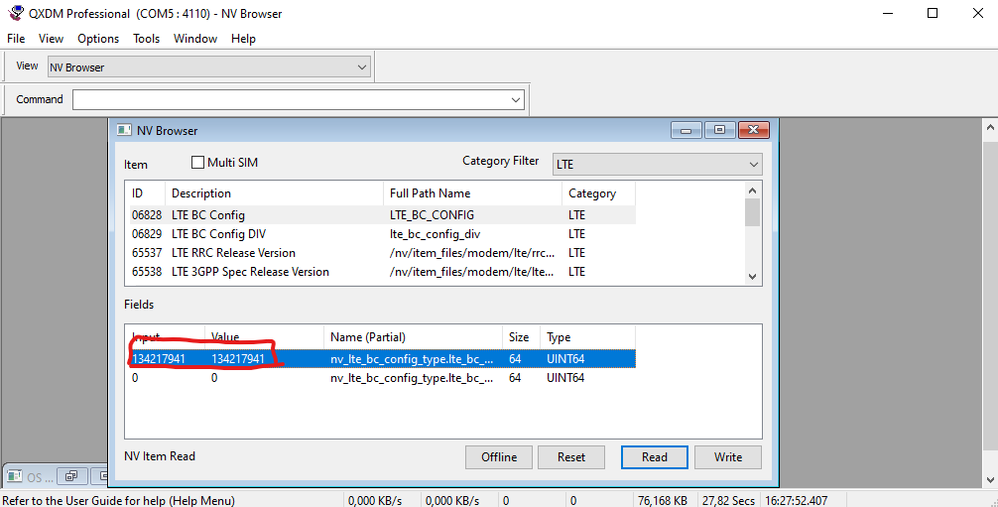Enable the Multi SIM checkbox
Image resolution: width=998 pixels, height=507 pixels.
(x=198, y=162)
